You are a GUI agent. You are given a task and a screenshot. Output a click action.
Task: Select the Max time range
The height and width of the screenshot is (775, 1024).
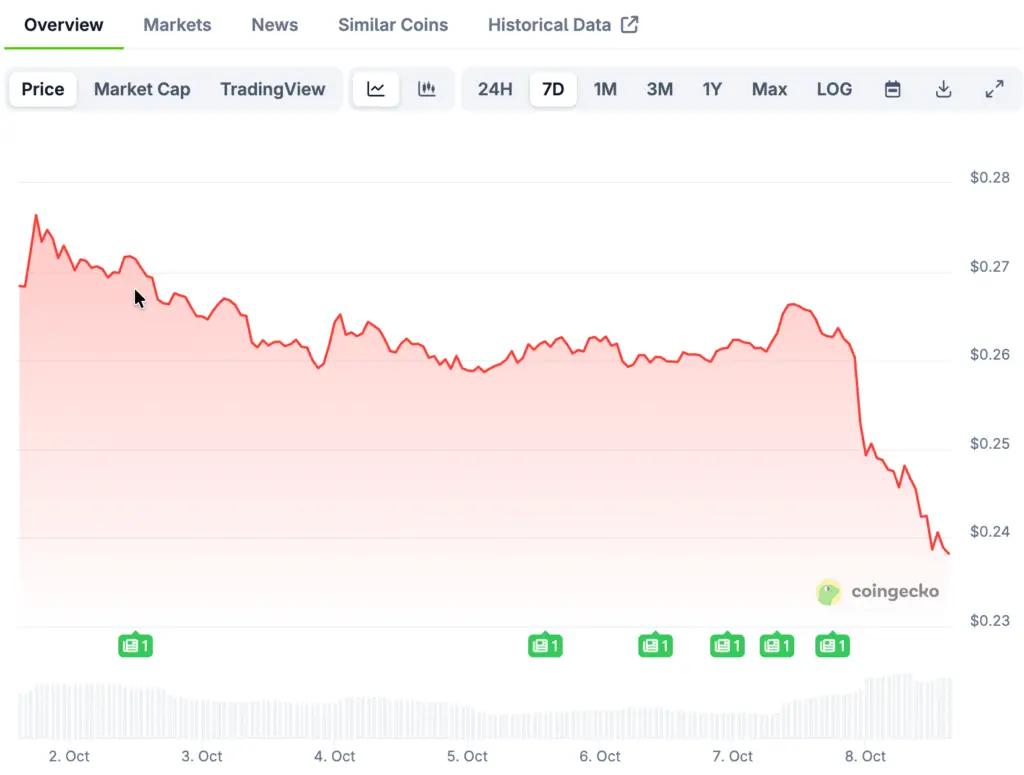tap(769, 89)
